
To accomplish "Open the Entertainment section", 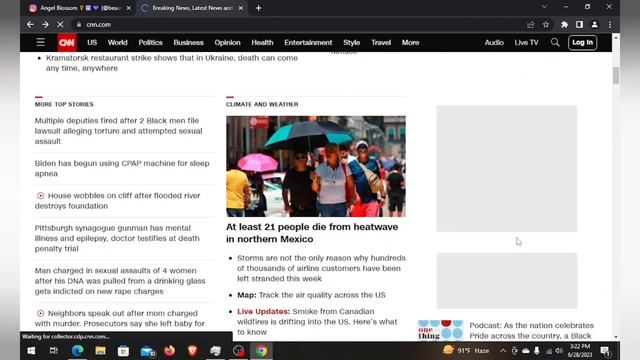I will pyautogui.click(x=308, y=42).
